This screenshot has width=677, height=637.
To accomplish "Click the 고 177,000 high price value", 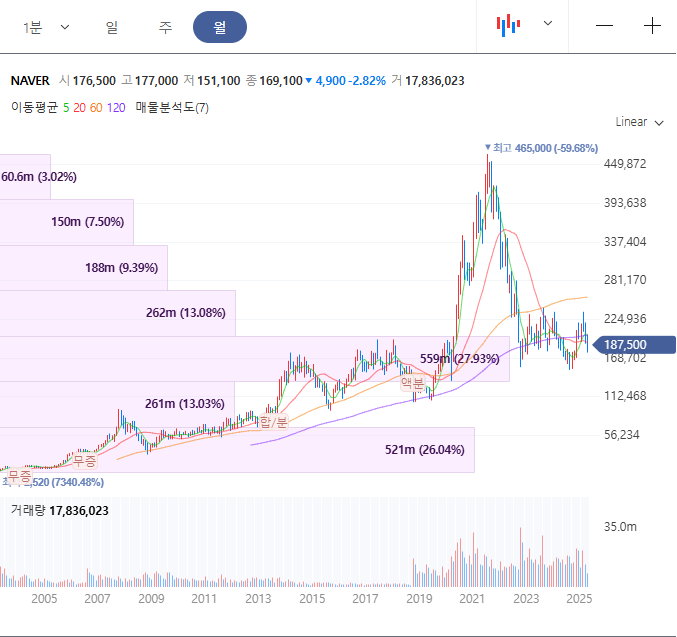I will click(149, 81).
